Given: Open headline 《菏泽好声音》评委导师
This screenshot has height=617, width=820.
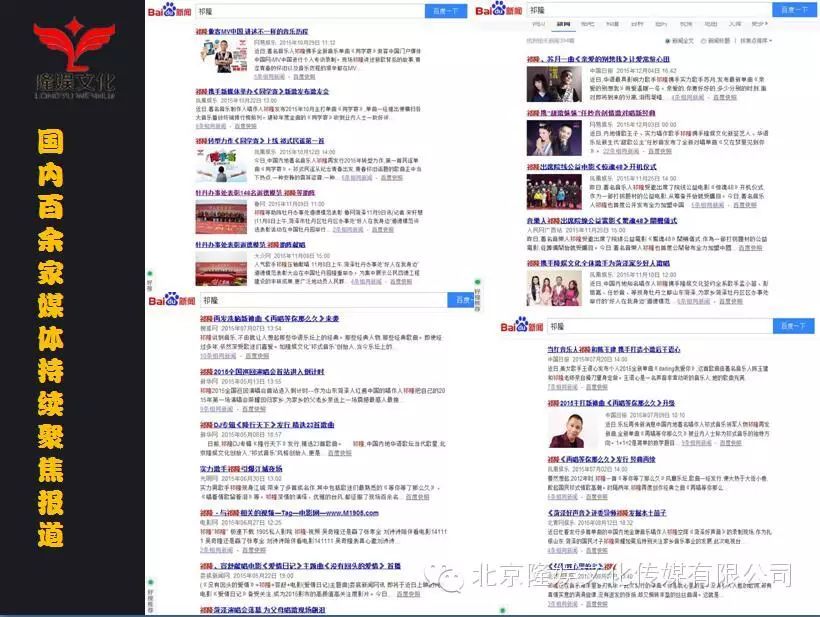Looking at the screenshot, I should pyautogui.click(x=607, y=513).
